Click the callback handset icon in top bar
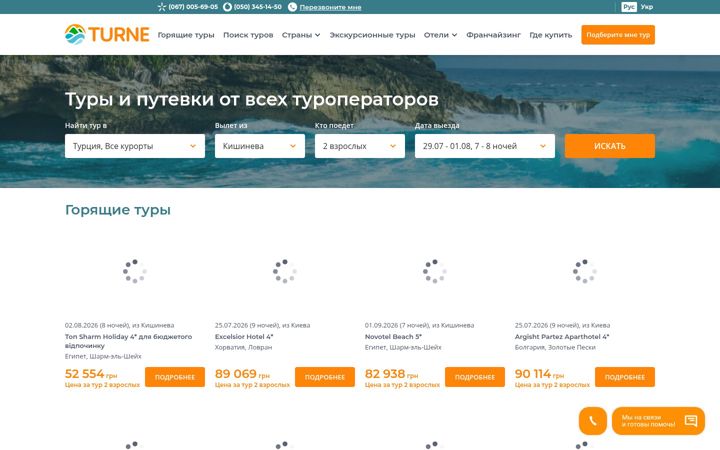Image resolution: width=720 pixels, height=450 pixels. click(292, 7)
